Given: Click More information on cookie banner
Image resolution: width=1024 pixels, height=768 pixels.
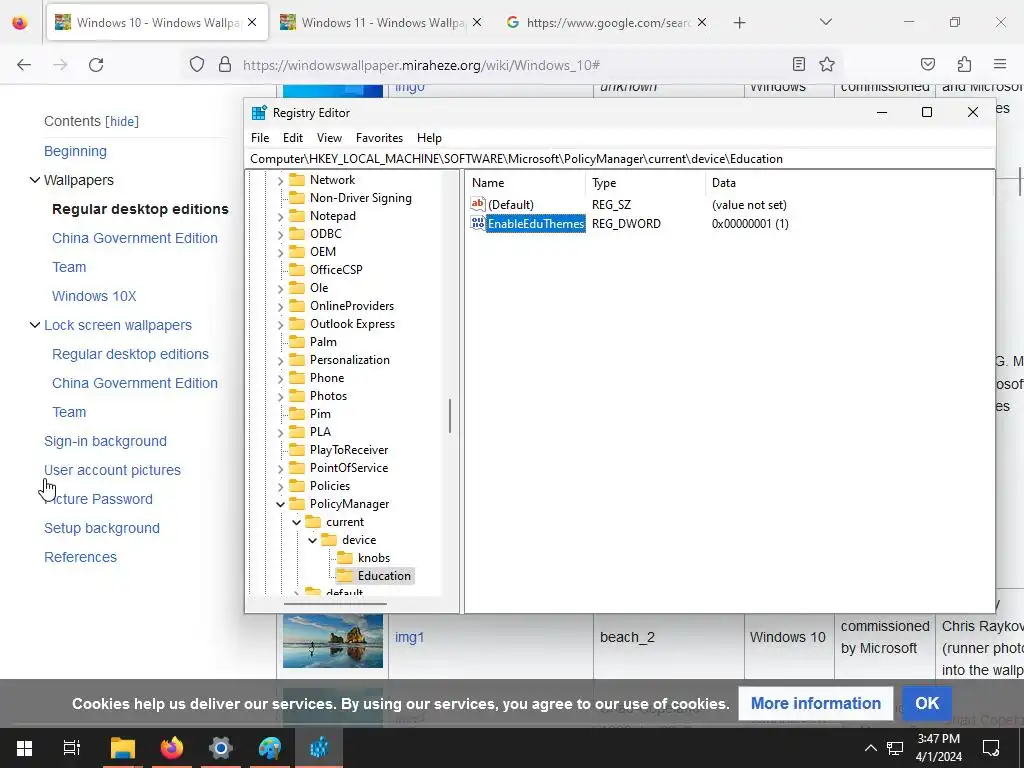Looking at the screenshot, I should pos(816,703).
